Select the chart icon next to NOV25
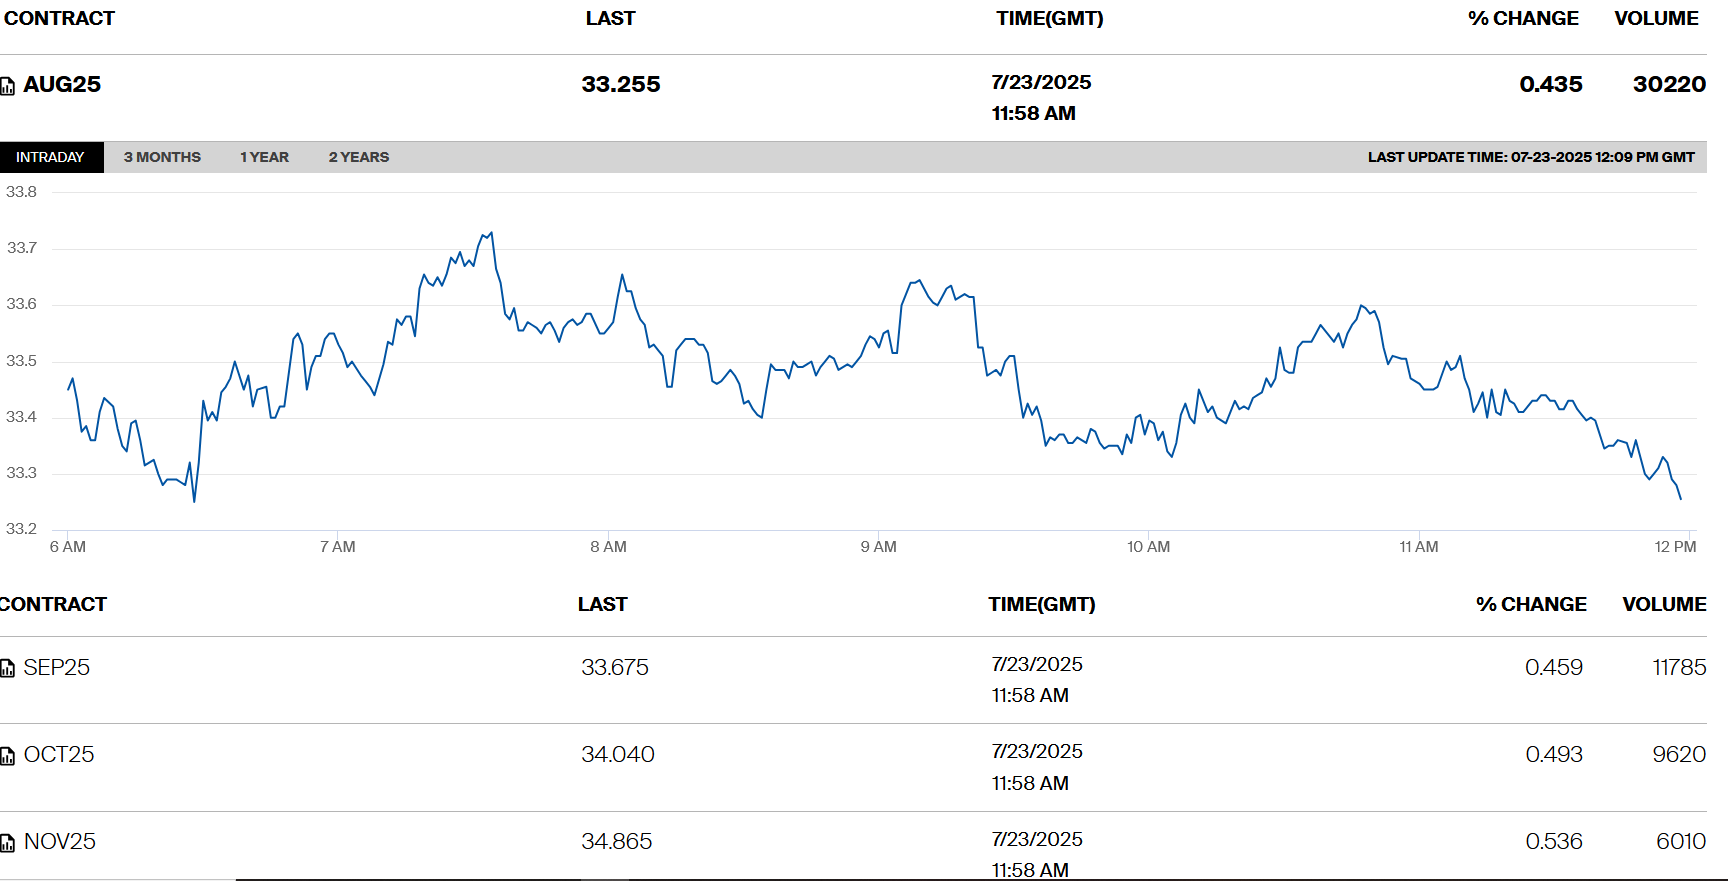Screen dimensions: 1728x881 click(x=8, y=843)
